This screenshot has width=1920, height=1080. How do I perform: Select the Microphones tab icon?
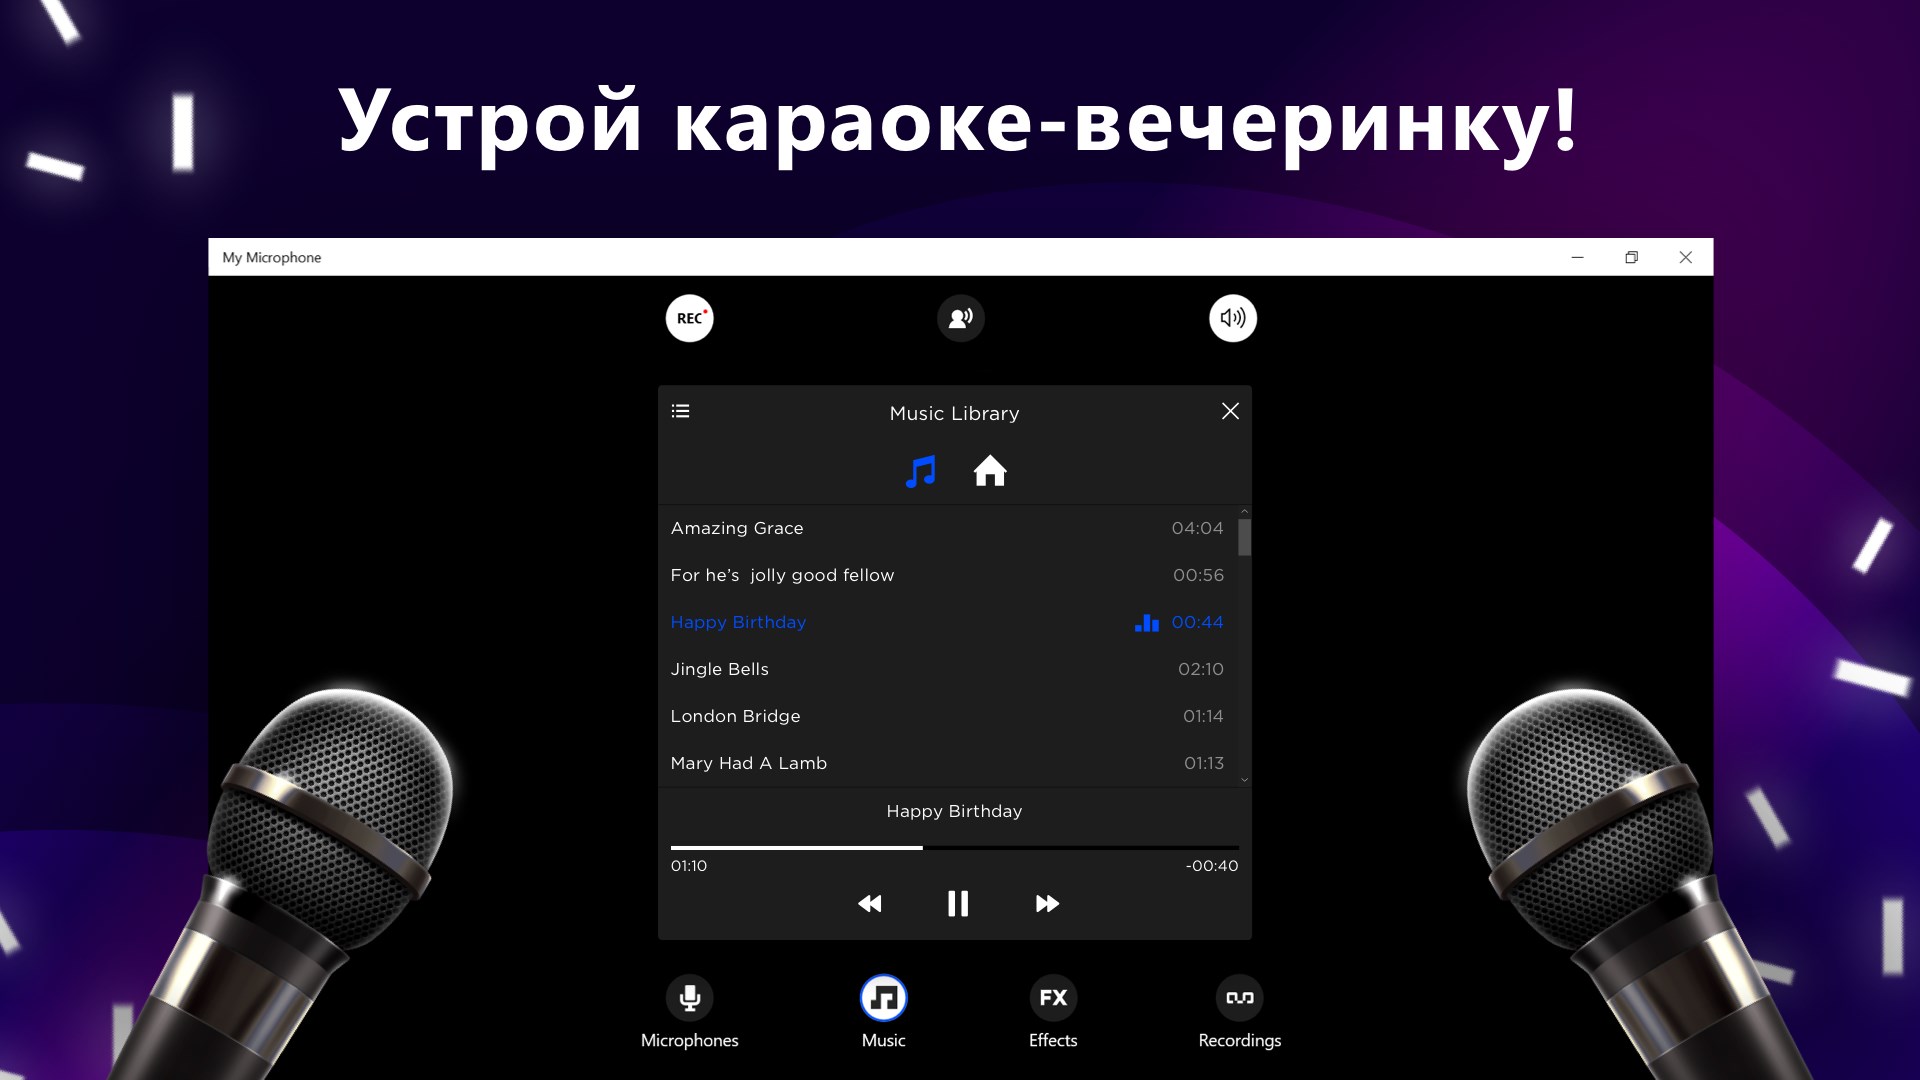[687, 997]
